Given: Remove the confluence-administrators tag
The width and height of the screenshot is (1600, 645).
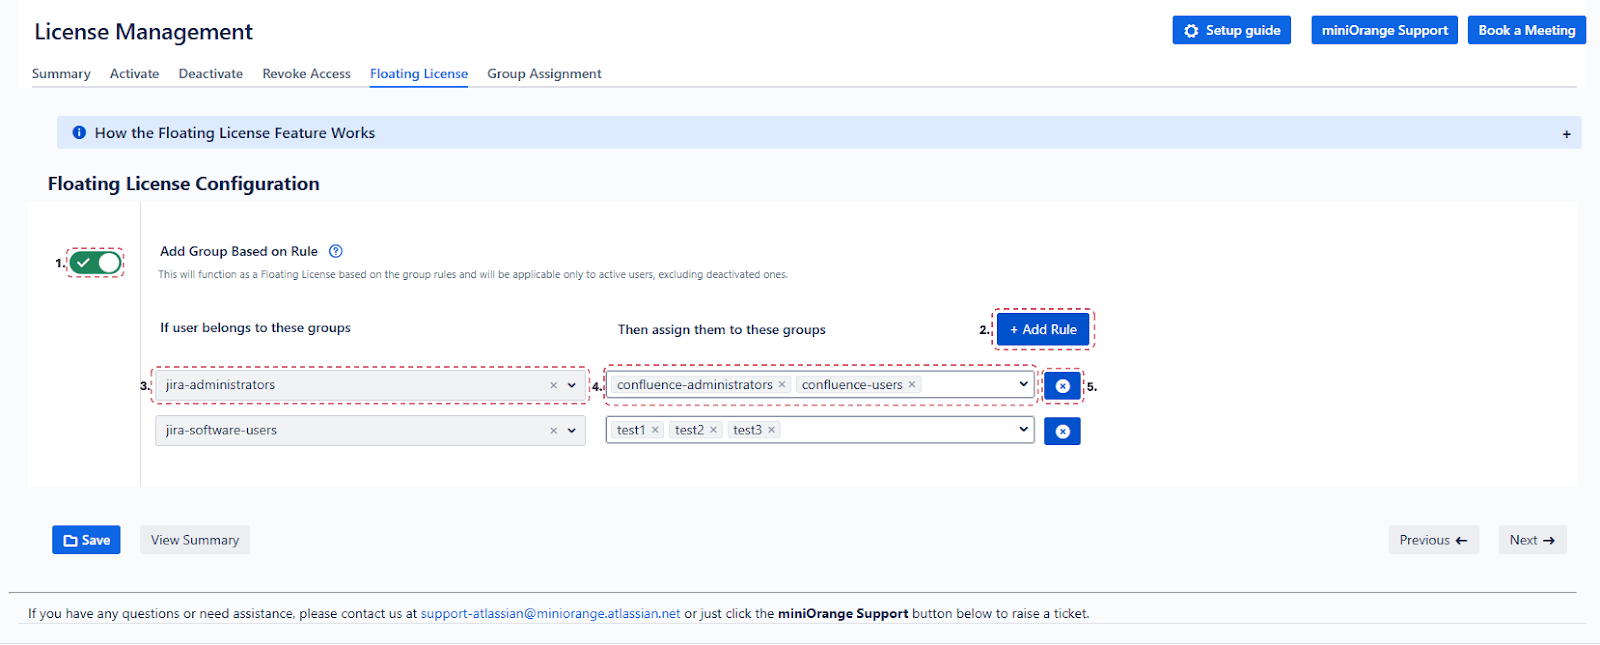Looking at the screenshot, I should tap(782, 384).
